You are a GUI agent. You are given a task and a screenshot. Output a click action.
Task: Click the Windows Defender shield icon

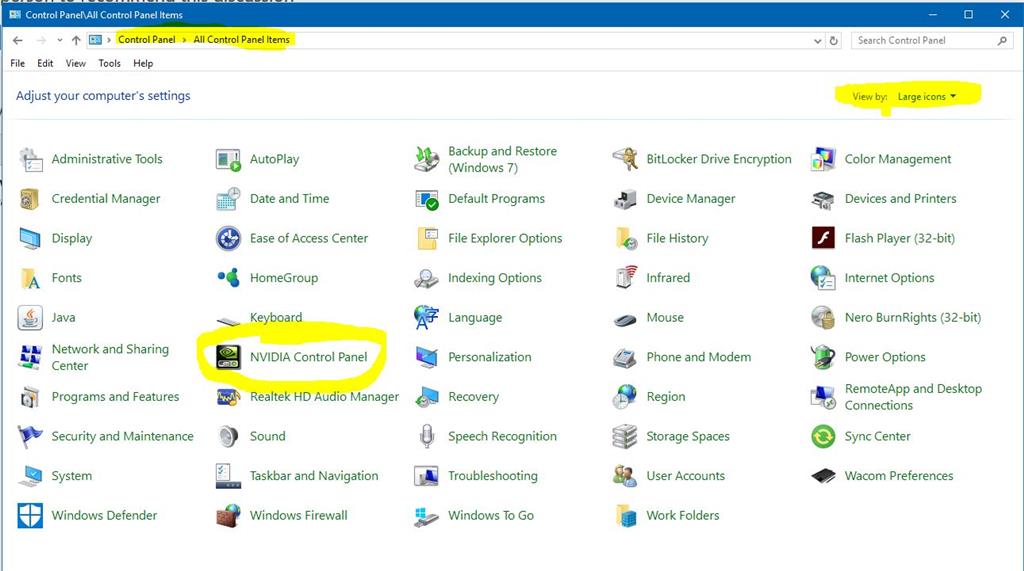pos(30,515)
